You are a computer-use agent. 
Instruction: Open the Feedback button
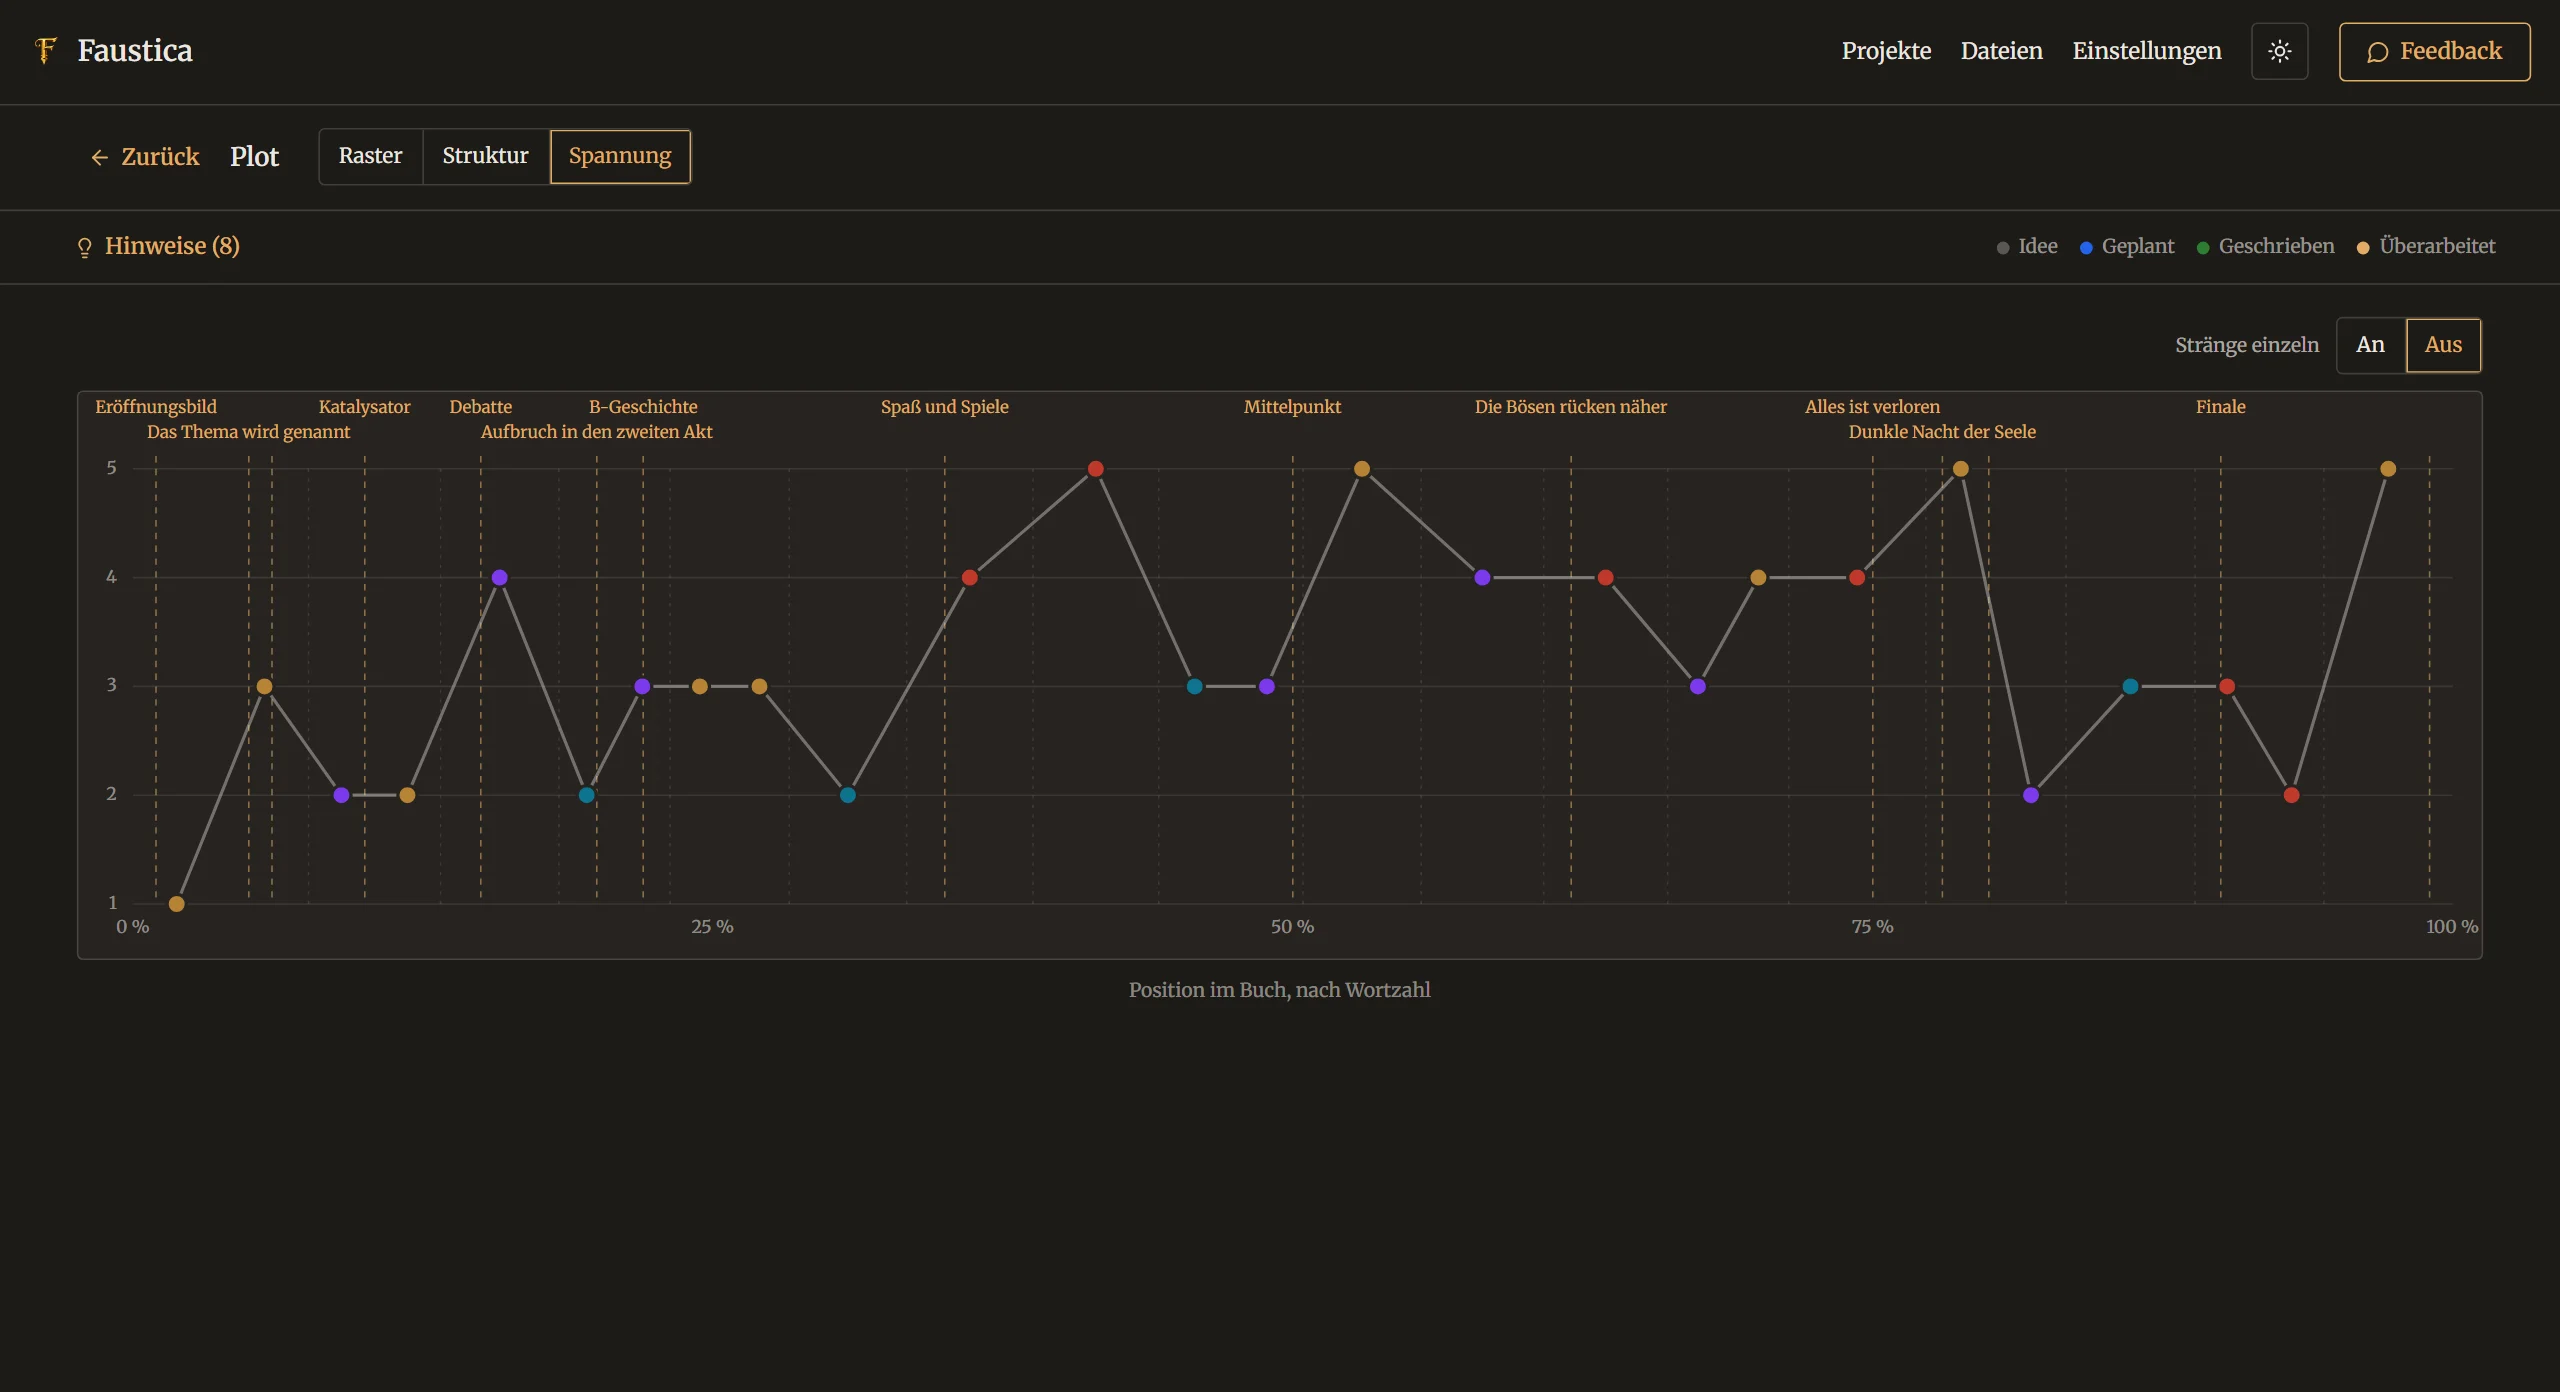click(2434, 51)
